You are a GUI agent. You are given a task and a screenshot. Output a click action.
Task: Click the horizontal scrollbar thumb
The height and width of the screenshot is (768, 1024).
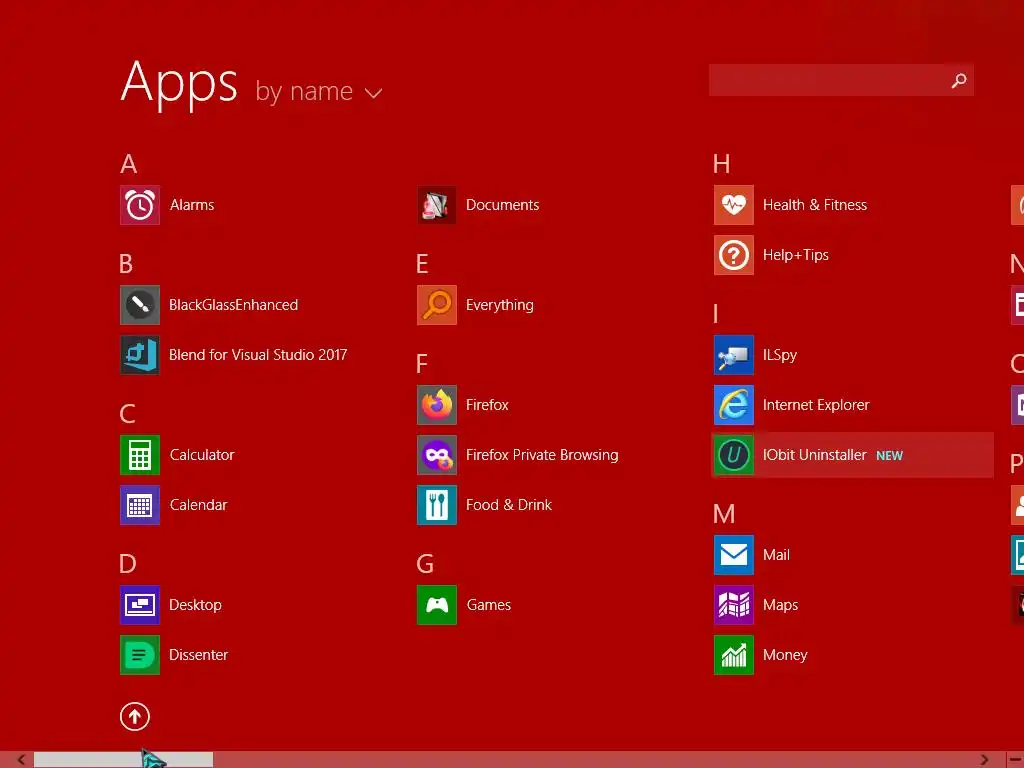click(x=123, y=760)
